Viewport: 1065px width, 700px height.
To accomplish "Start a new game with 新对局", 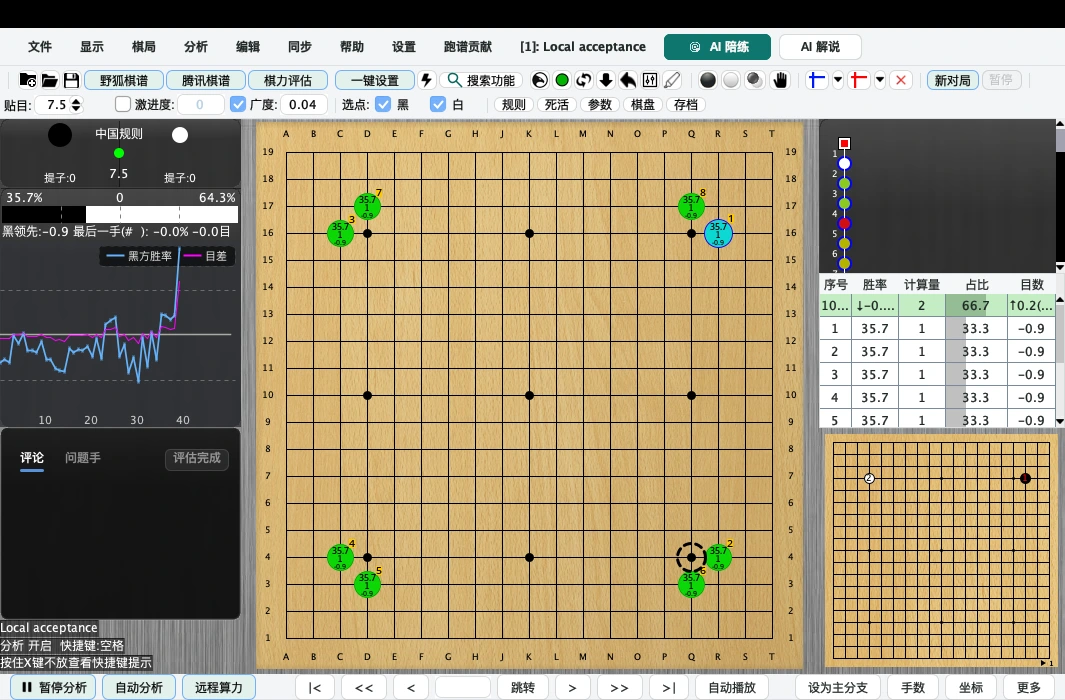I will 952,80.
